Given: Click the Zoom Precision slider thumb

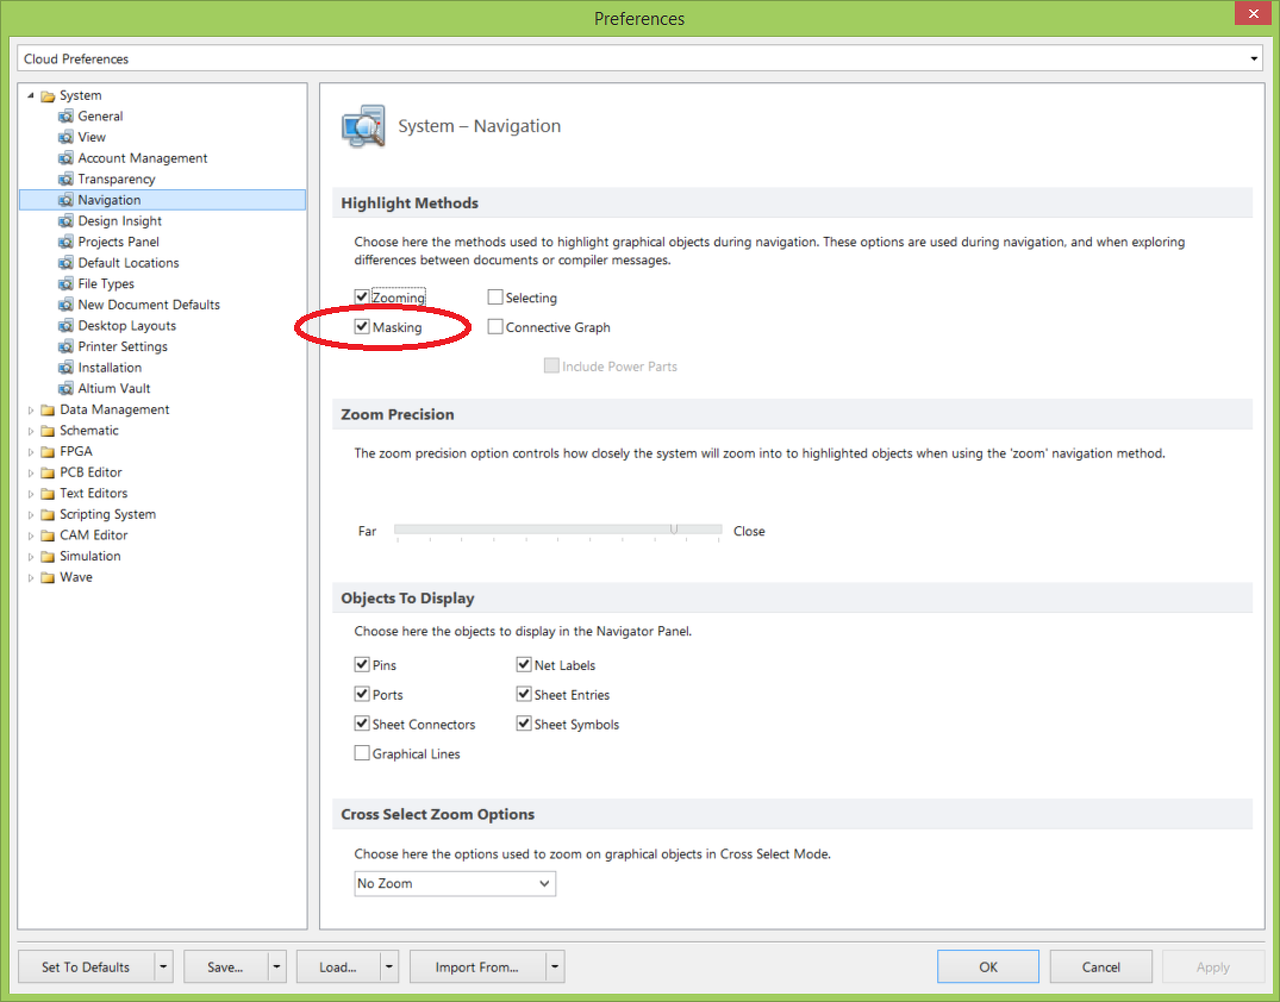Looking at the screenshot, I should [x=674, y=529].
